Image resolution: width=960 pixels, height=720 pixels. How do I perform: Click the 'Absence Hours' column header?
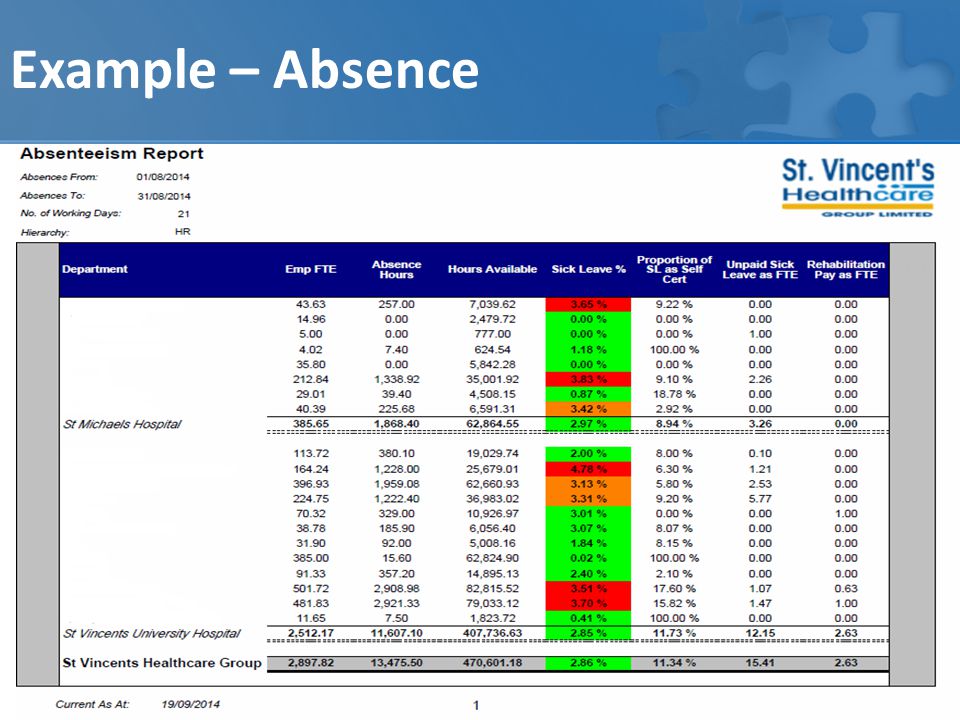[396, 269]
